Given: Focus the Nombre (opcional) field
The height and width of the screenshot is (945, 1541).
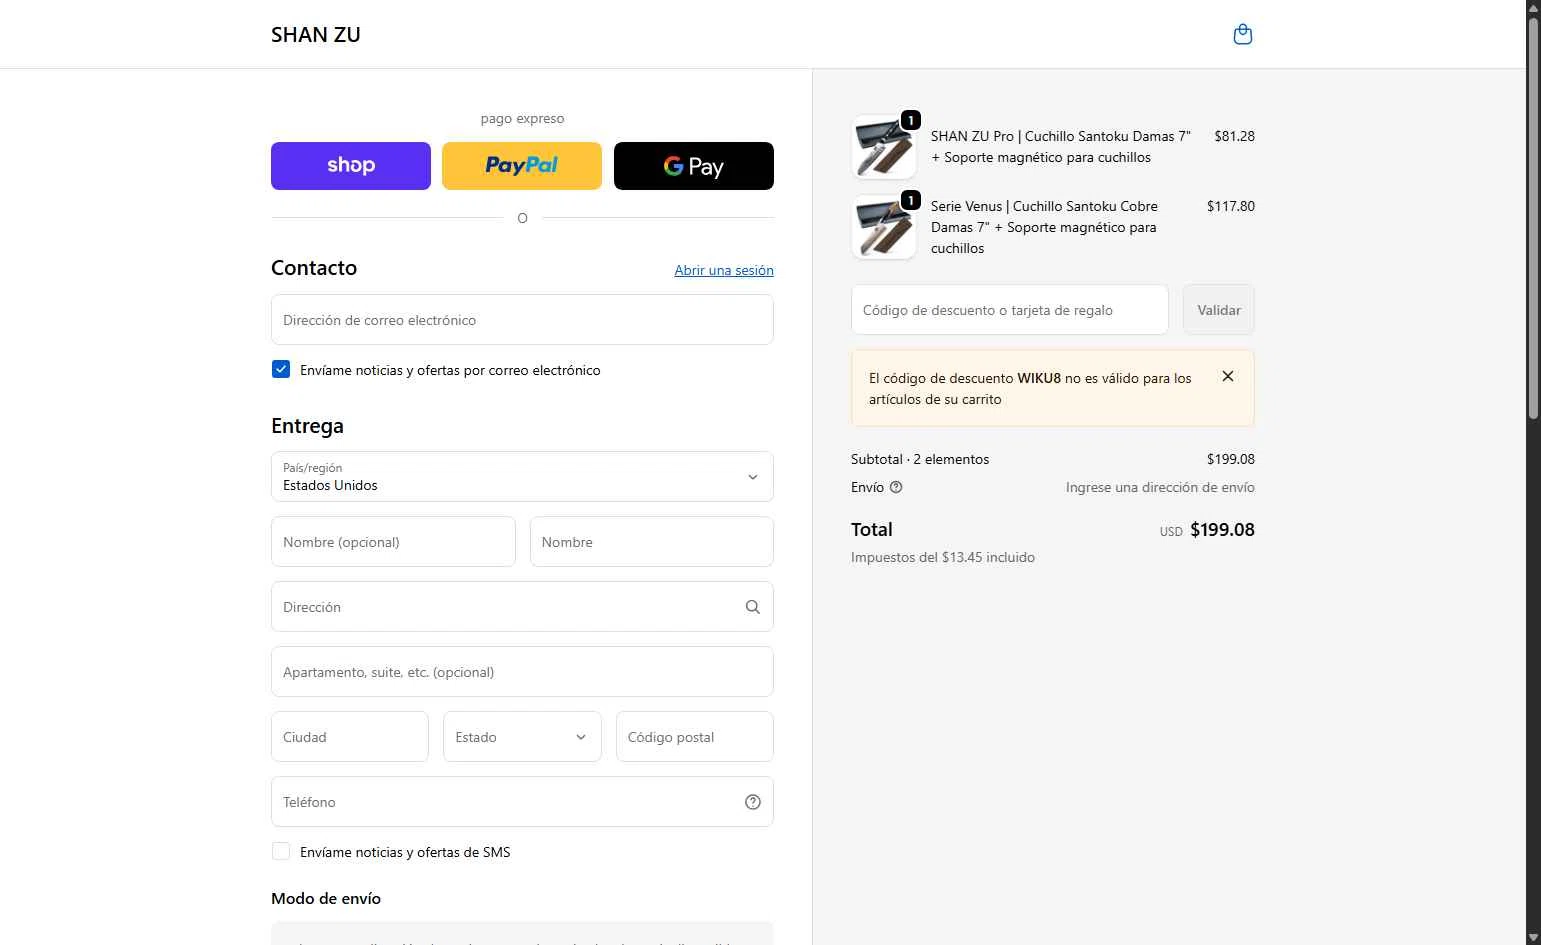Looking at the screenshot, I should point(393,542).
